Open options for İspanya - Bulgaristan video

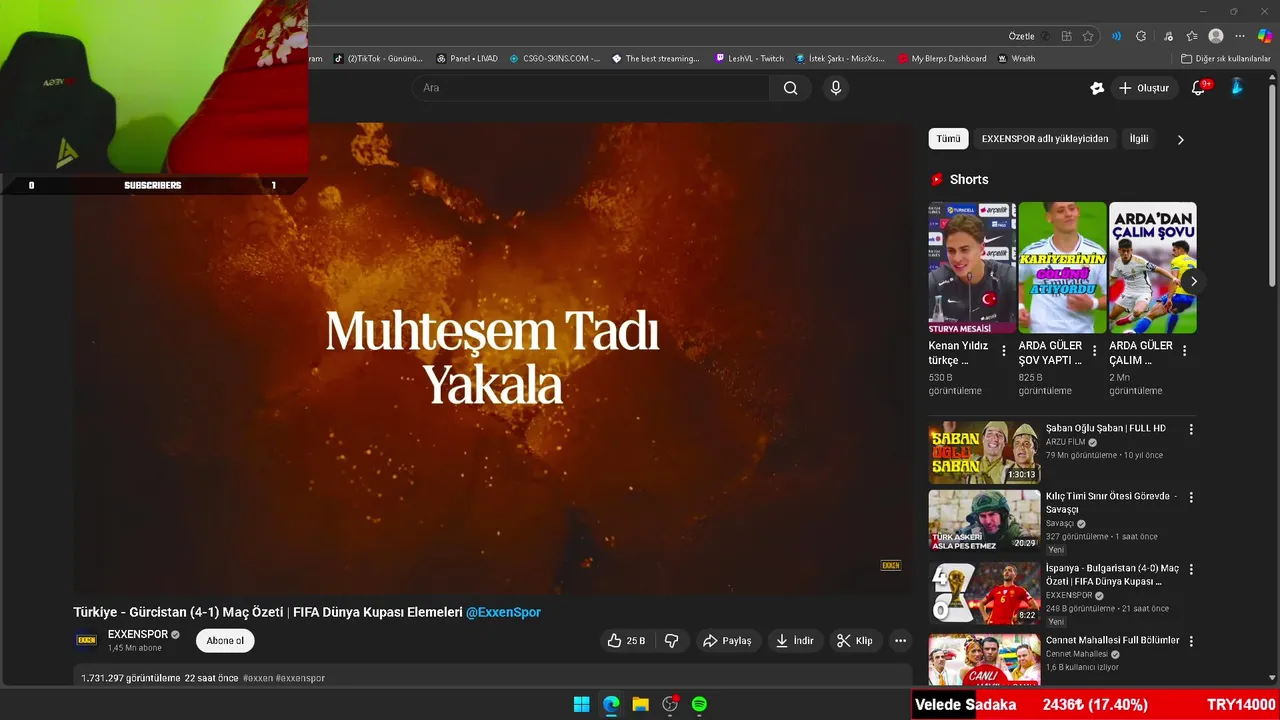(x=1191, y=569)
